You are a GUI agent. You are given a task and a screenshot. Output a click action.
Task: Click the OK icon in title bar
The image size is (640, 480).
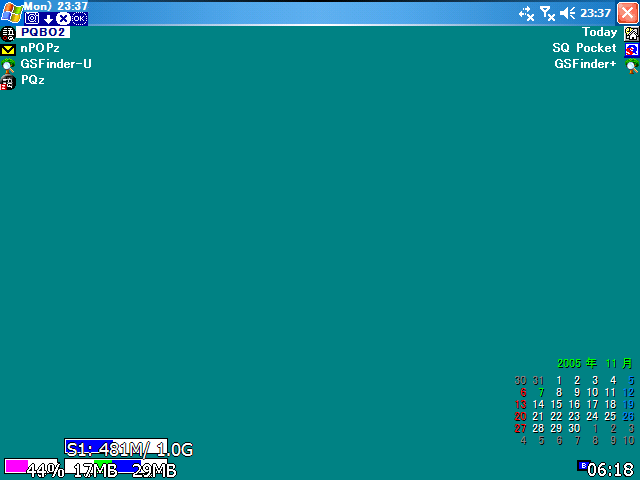[79, 18]
